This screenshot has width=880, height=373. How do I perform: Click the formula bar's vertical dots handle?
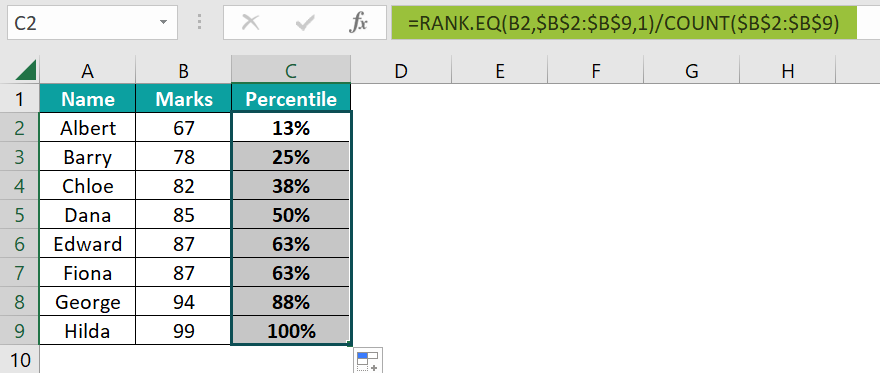[200, 22]
